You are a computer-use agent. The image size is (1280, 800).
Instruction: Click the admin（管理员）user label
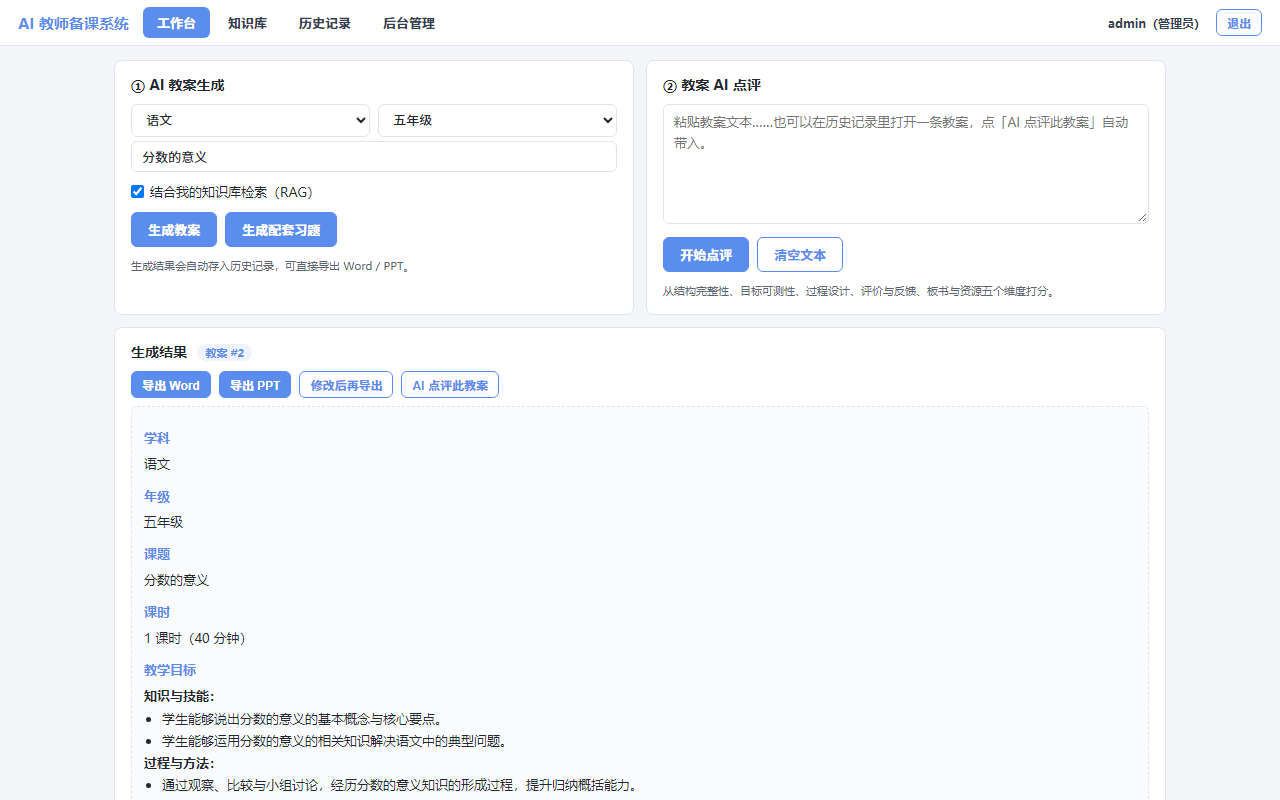[1153, 23]
